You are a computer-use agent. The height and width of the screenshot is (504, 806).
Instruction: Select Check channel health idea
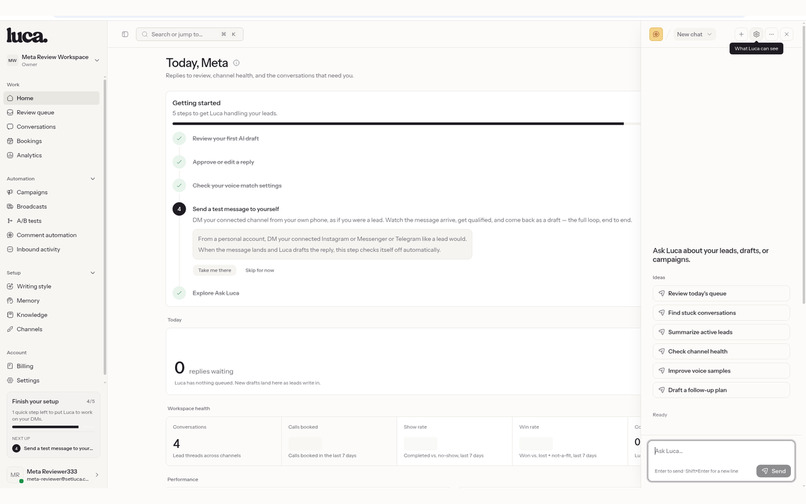[x=721, y=351]
